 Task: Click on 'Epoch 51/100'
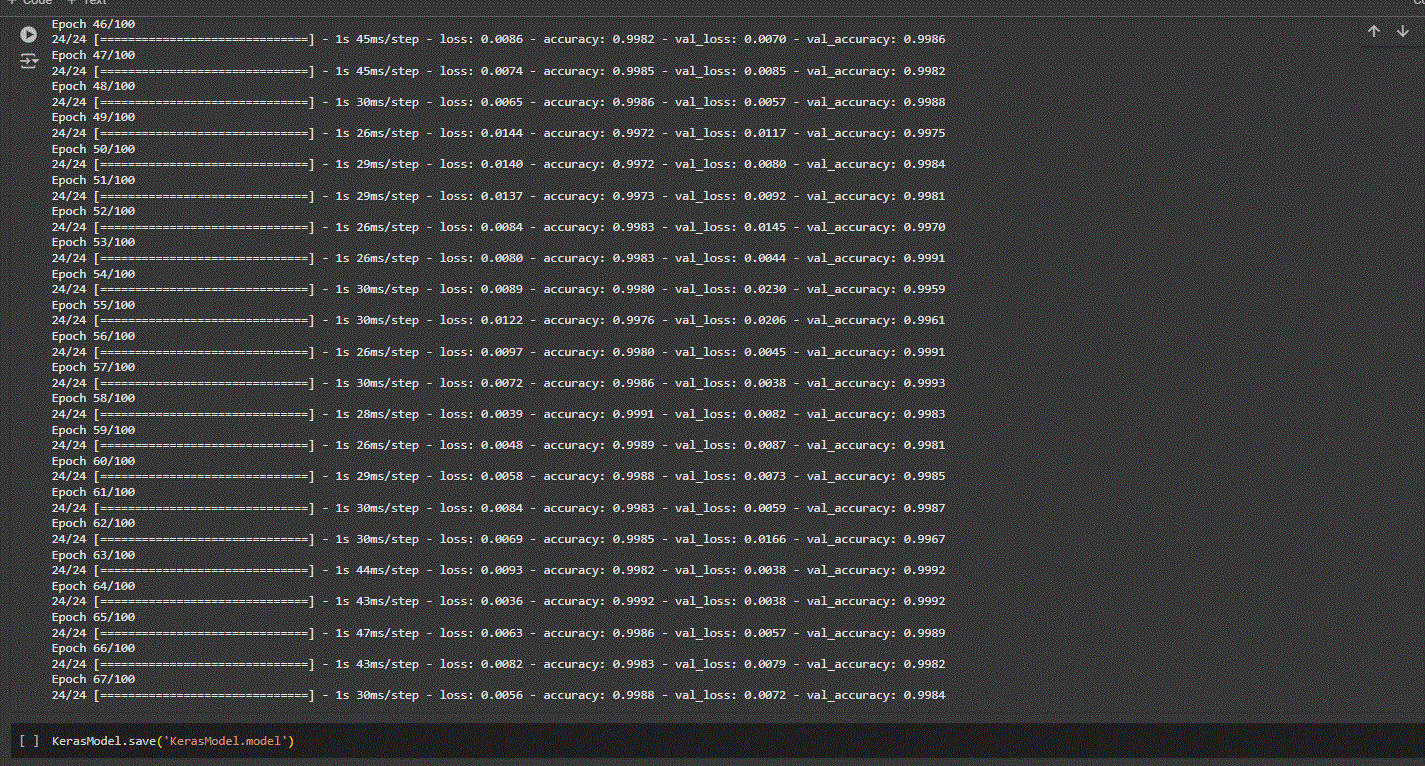(94, 180)
